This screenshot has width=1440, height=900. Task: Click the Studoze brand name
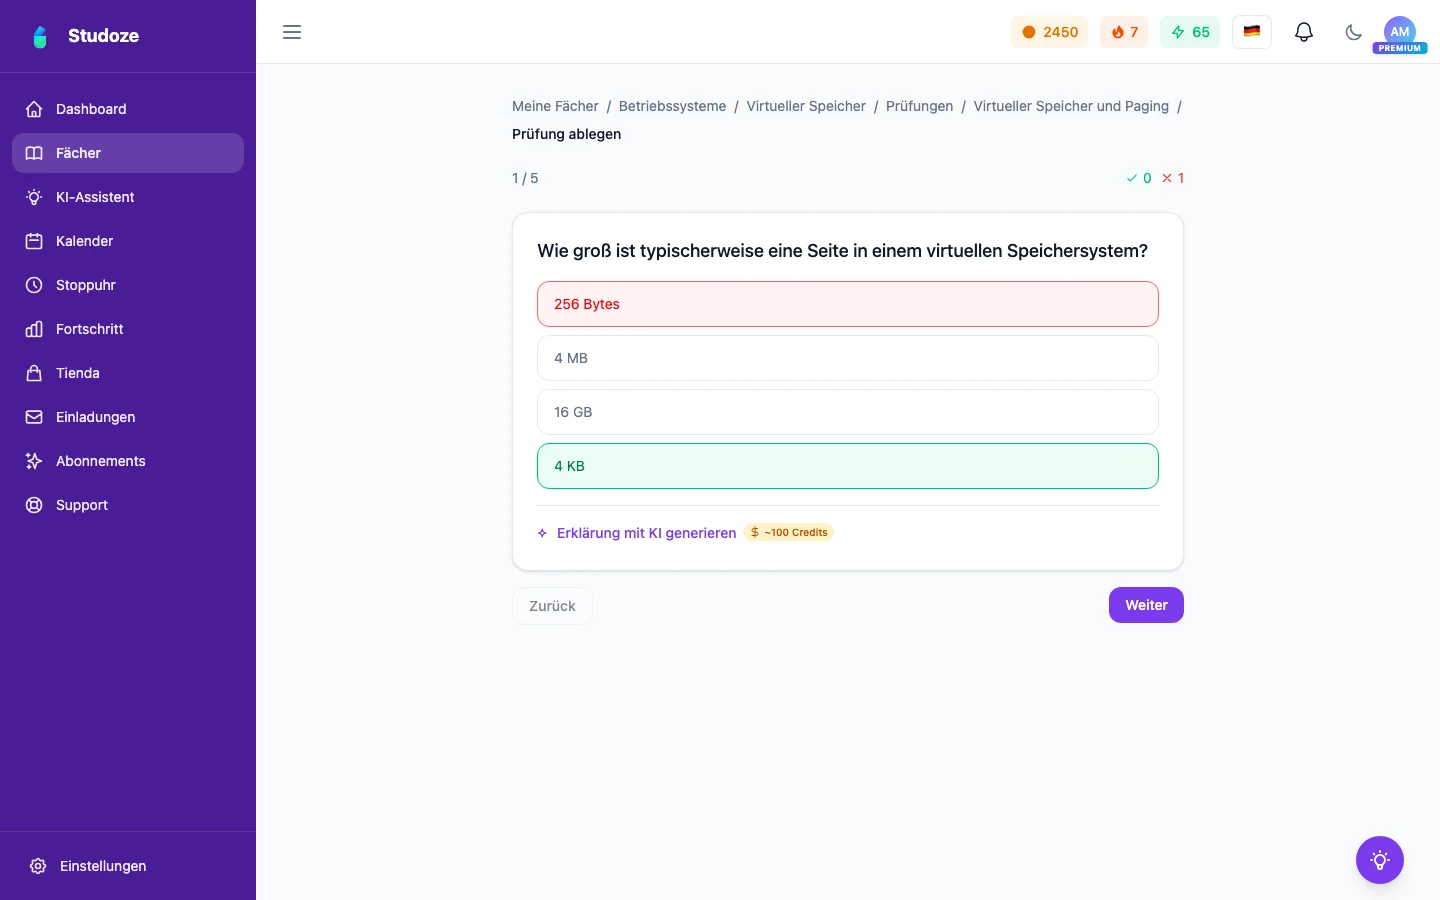[x=103, y=36]
